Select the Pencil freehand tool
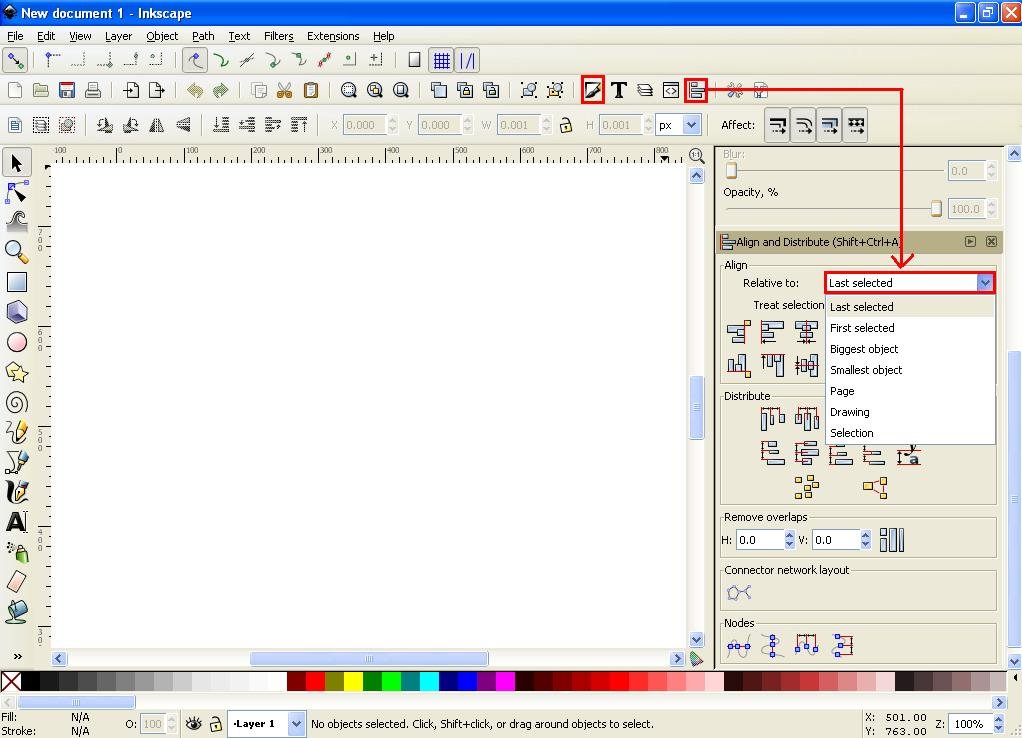This screenshot has width=1022, height=738. (x=16, y=432)
